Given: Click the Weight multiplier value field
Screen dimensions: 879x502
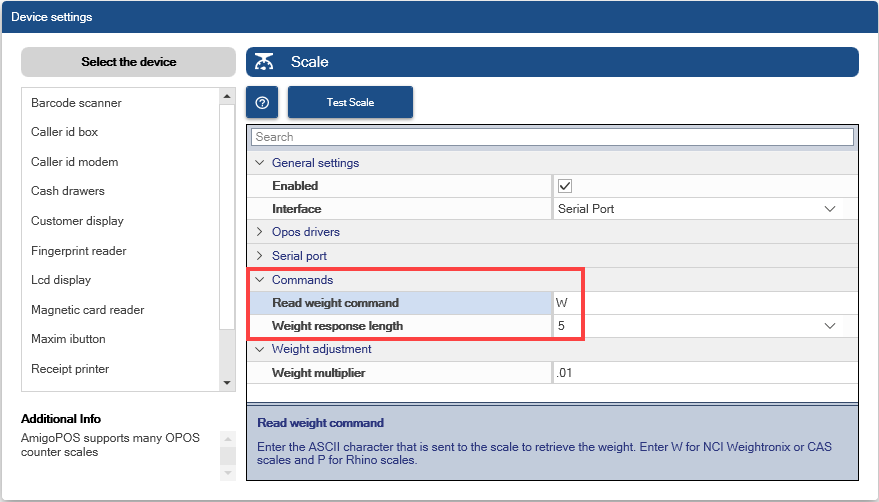Looking at the screenshot, I should 700,373.
